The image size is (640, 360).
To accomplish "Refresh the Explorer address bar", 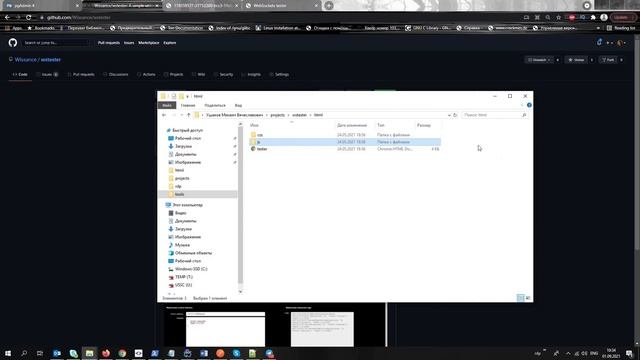I will pyautogui.click(x=455, y=115).
